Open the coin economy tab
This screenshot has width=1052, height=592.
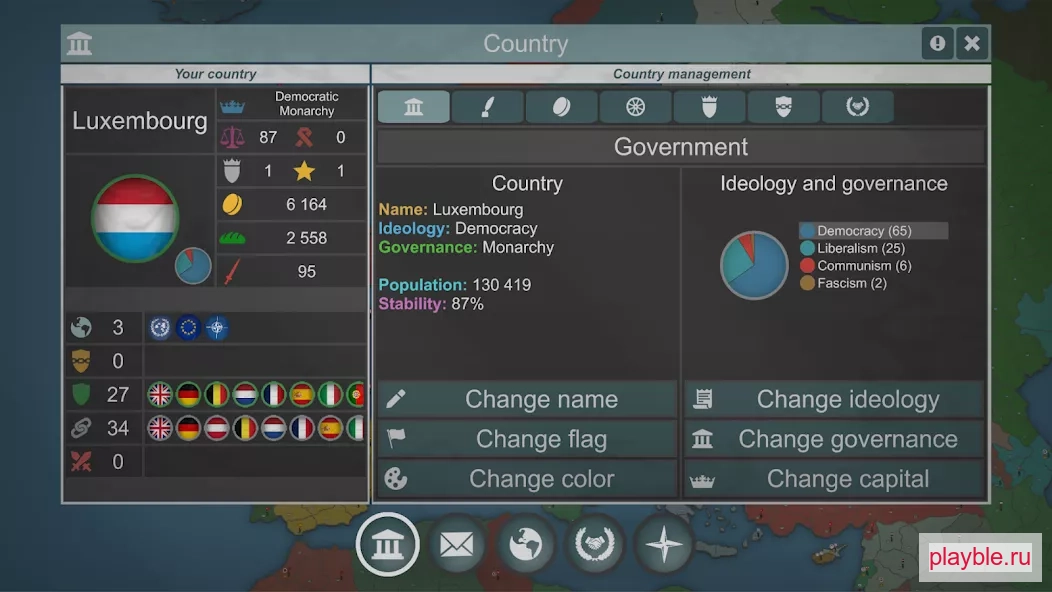[562, 107]
